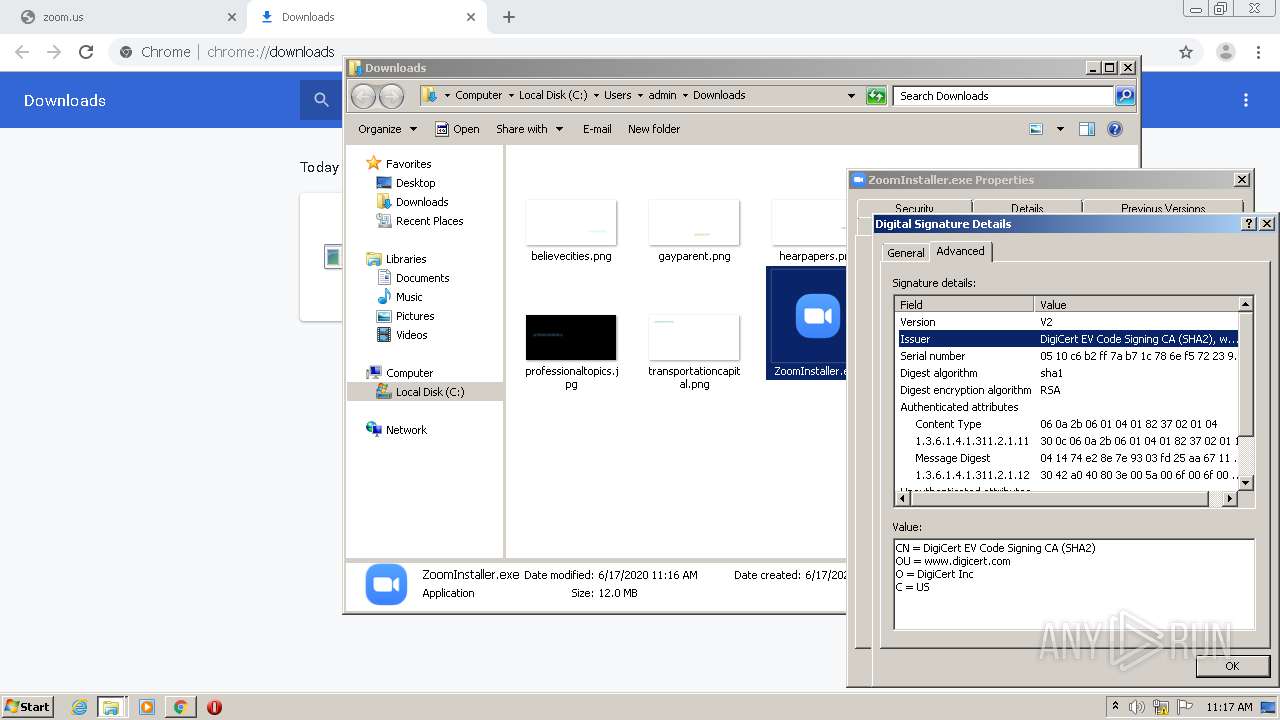Select the Digest algorithm row

point(1066,373)
